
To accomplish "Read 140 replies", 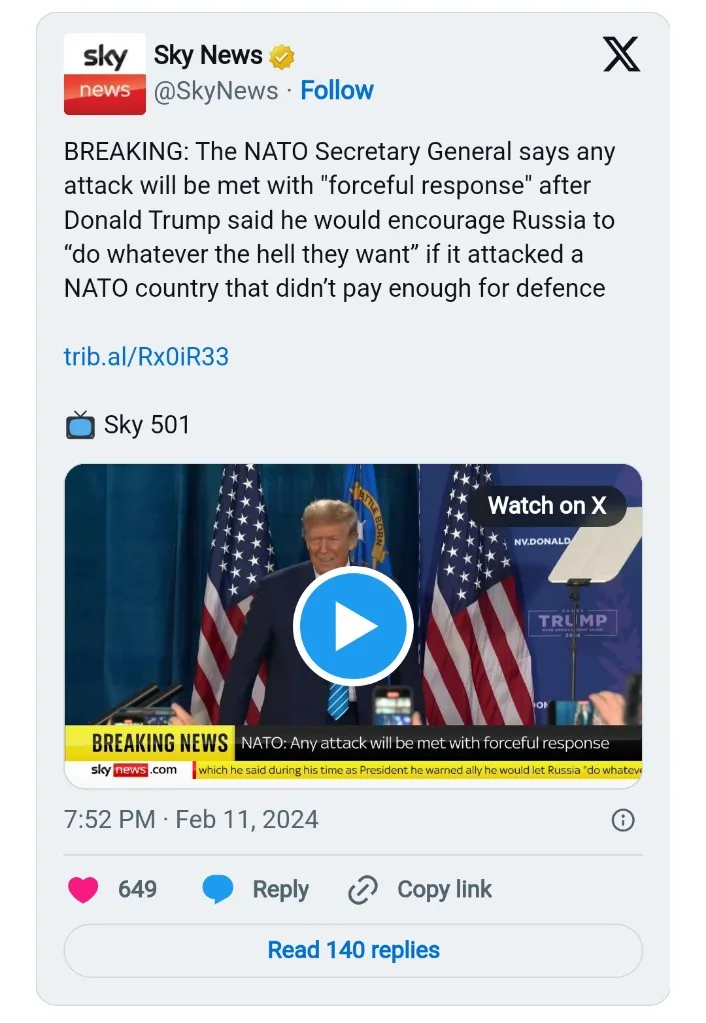I will point(353,949).
